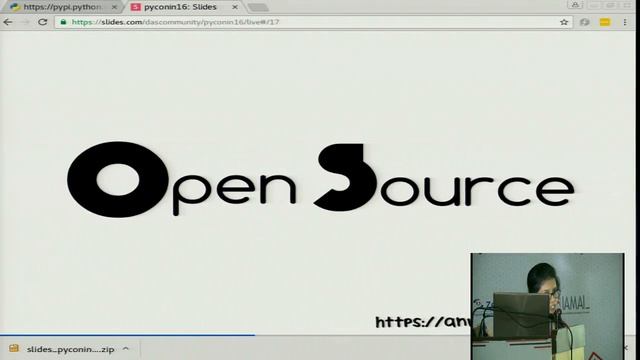
Task: View site security padlock info
Action: coord(63,22)
